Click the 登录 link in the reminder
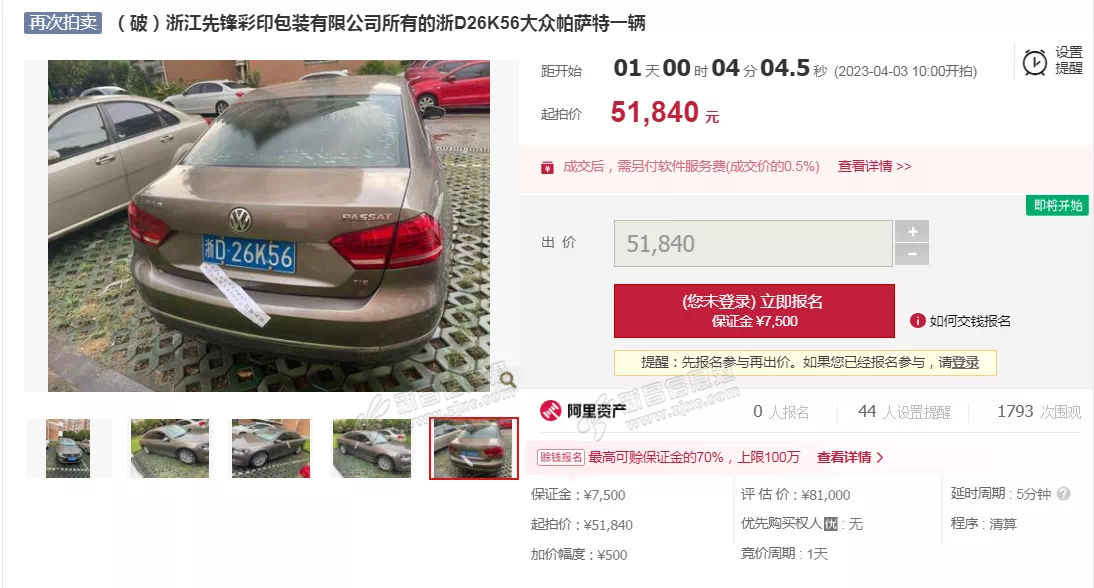This screenshot has height=588, width=1094. 966,363
